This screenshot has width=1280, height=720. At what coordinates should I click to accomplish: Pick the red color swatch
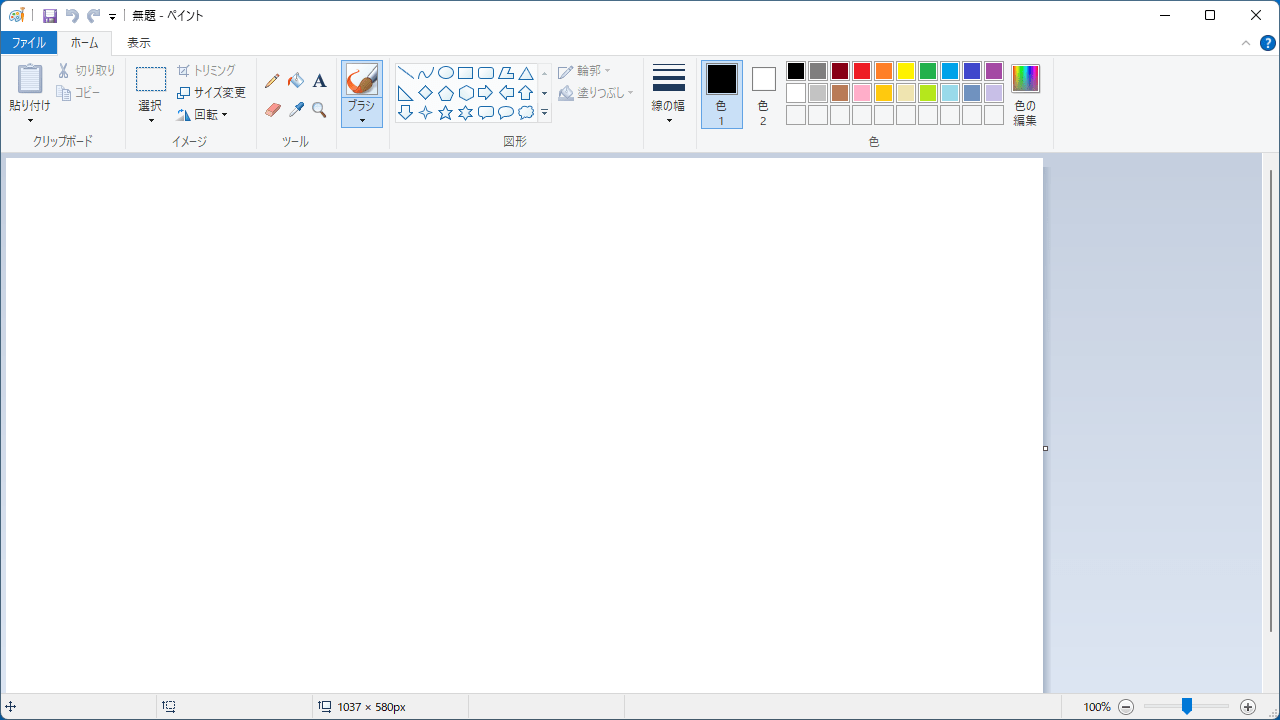(862, 71)
